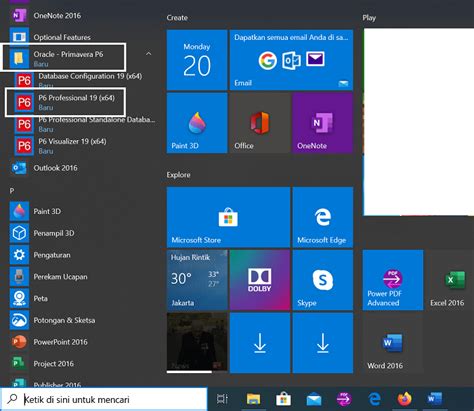Open the Word 2016 tile
Screen dimensions: 474x411
tap(393, 343)
